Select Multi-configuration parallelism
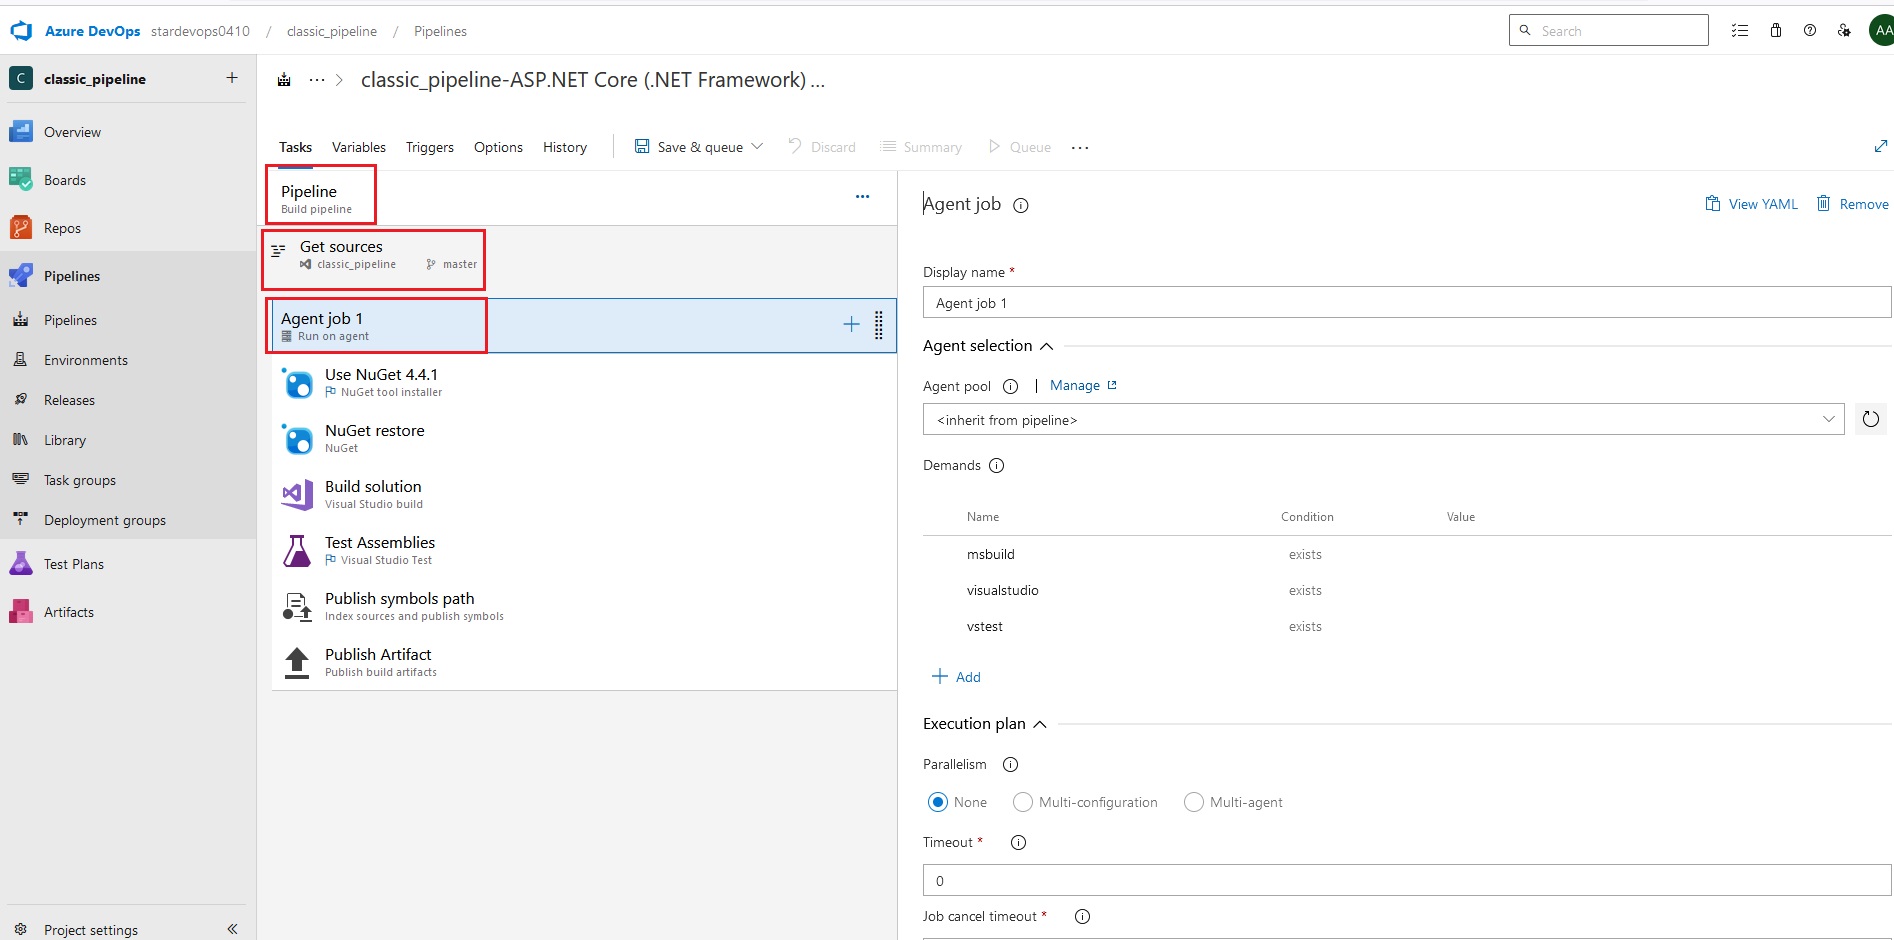 pos(1023,802)
